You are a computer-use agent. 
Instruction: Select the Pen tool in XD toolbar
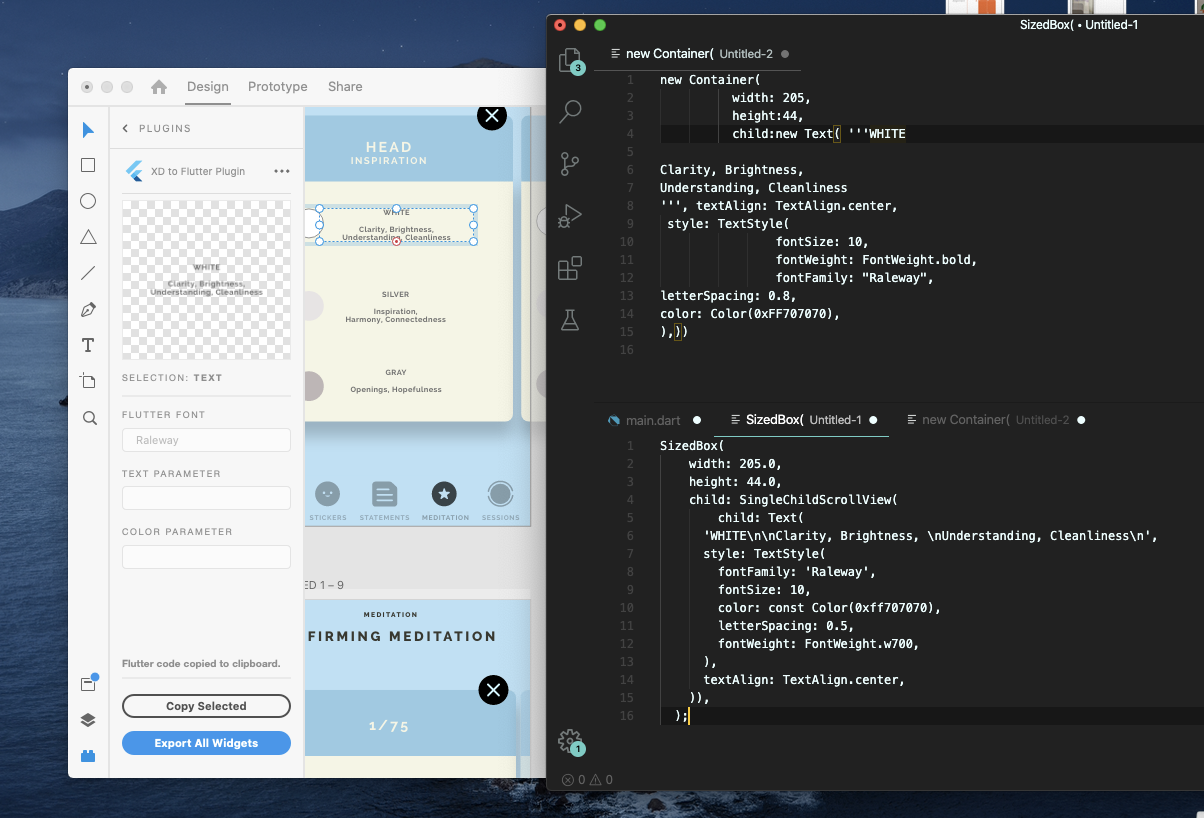pyautogui.click(x=87, y=309)
